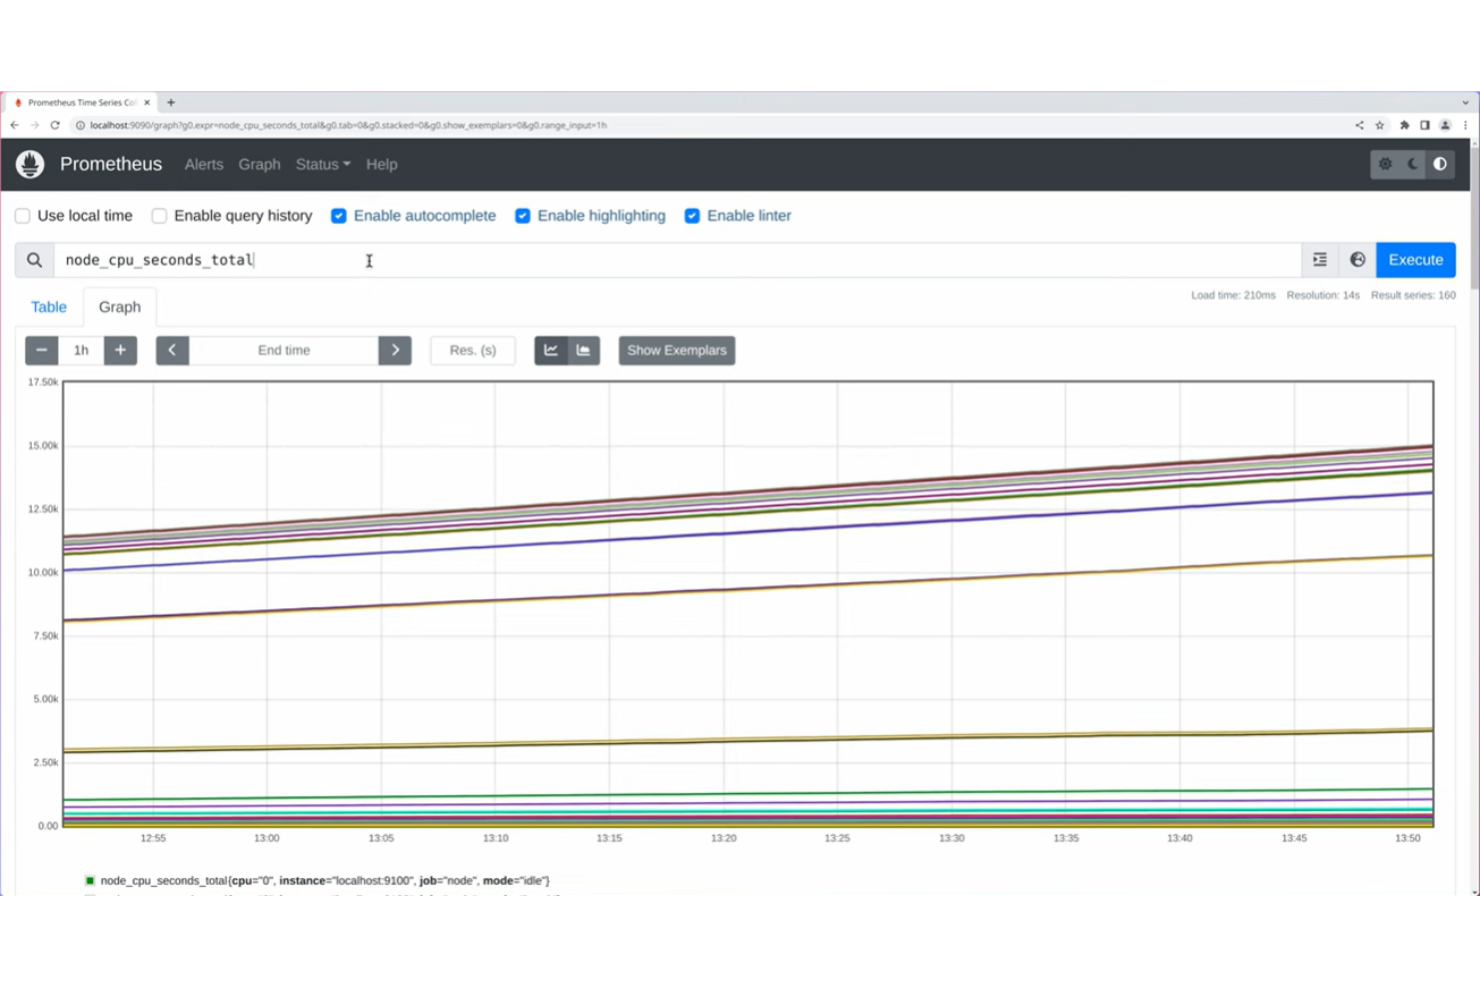Viewport: 1480px width, 987px height.
Task: Switch to dark theme using the moon icon
Action: 1412,164
